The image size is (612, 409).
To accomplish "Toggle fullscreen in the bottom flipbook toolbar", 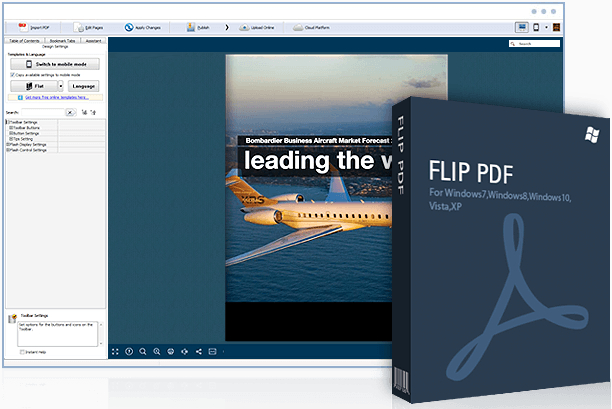I will tap(115, 351).
